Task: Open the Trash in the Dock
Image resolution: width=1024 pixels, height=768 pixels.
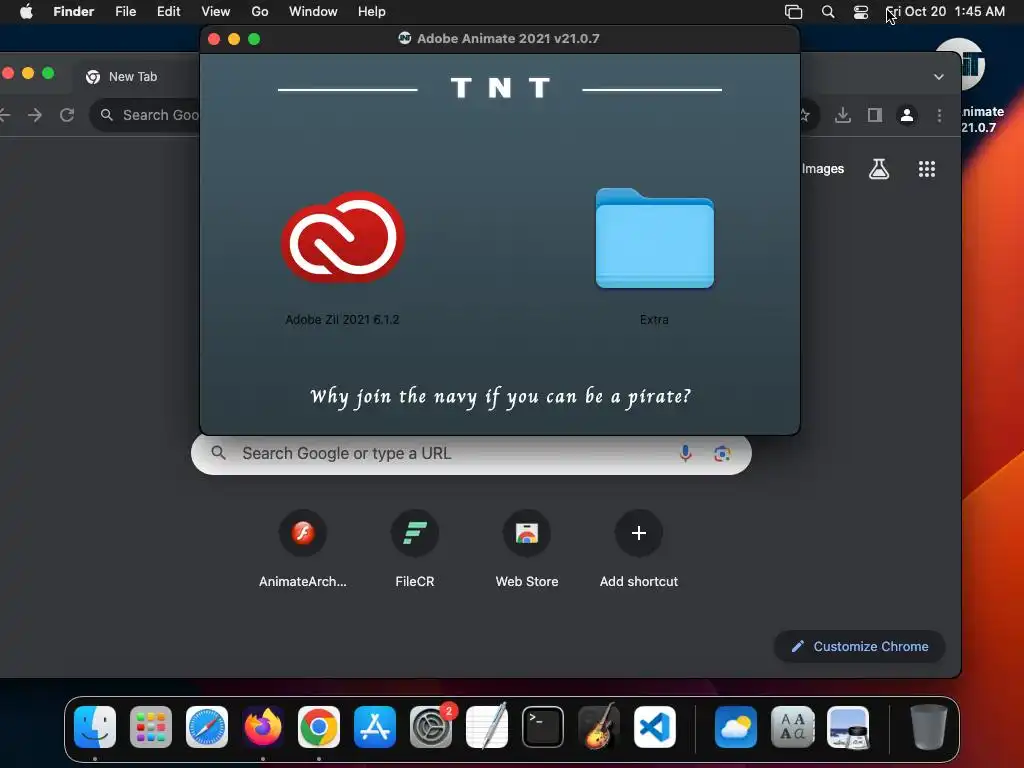Action: click(929, 727)
